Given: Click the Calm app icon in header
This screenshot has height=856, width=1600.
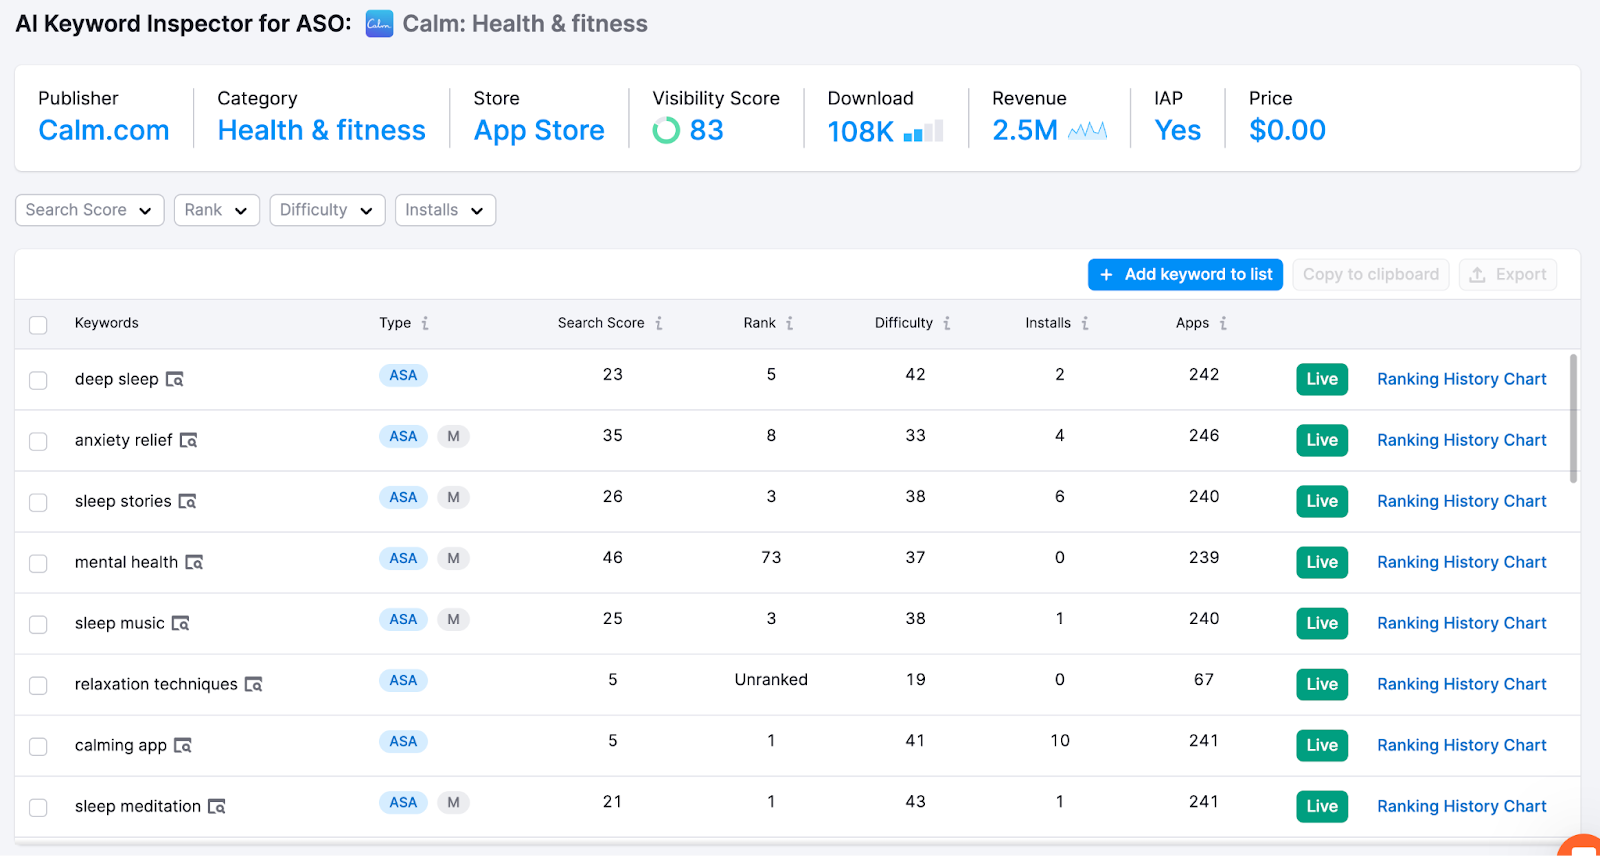Looking at the screenshot, I should click(379, 23).
